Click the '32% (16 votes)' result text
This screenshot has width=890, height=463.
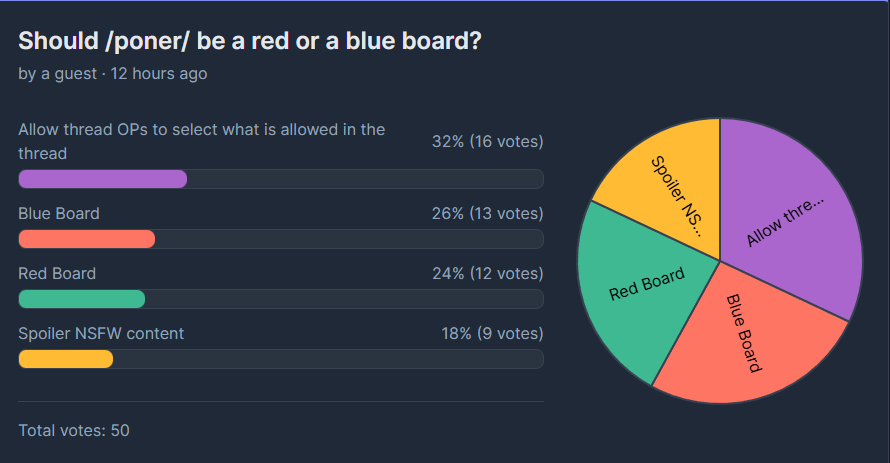[x=488, y=141]
